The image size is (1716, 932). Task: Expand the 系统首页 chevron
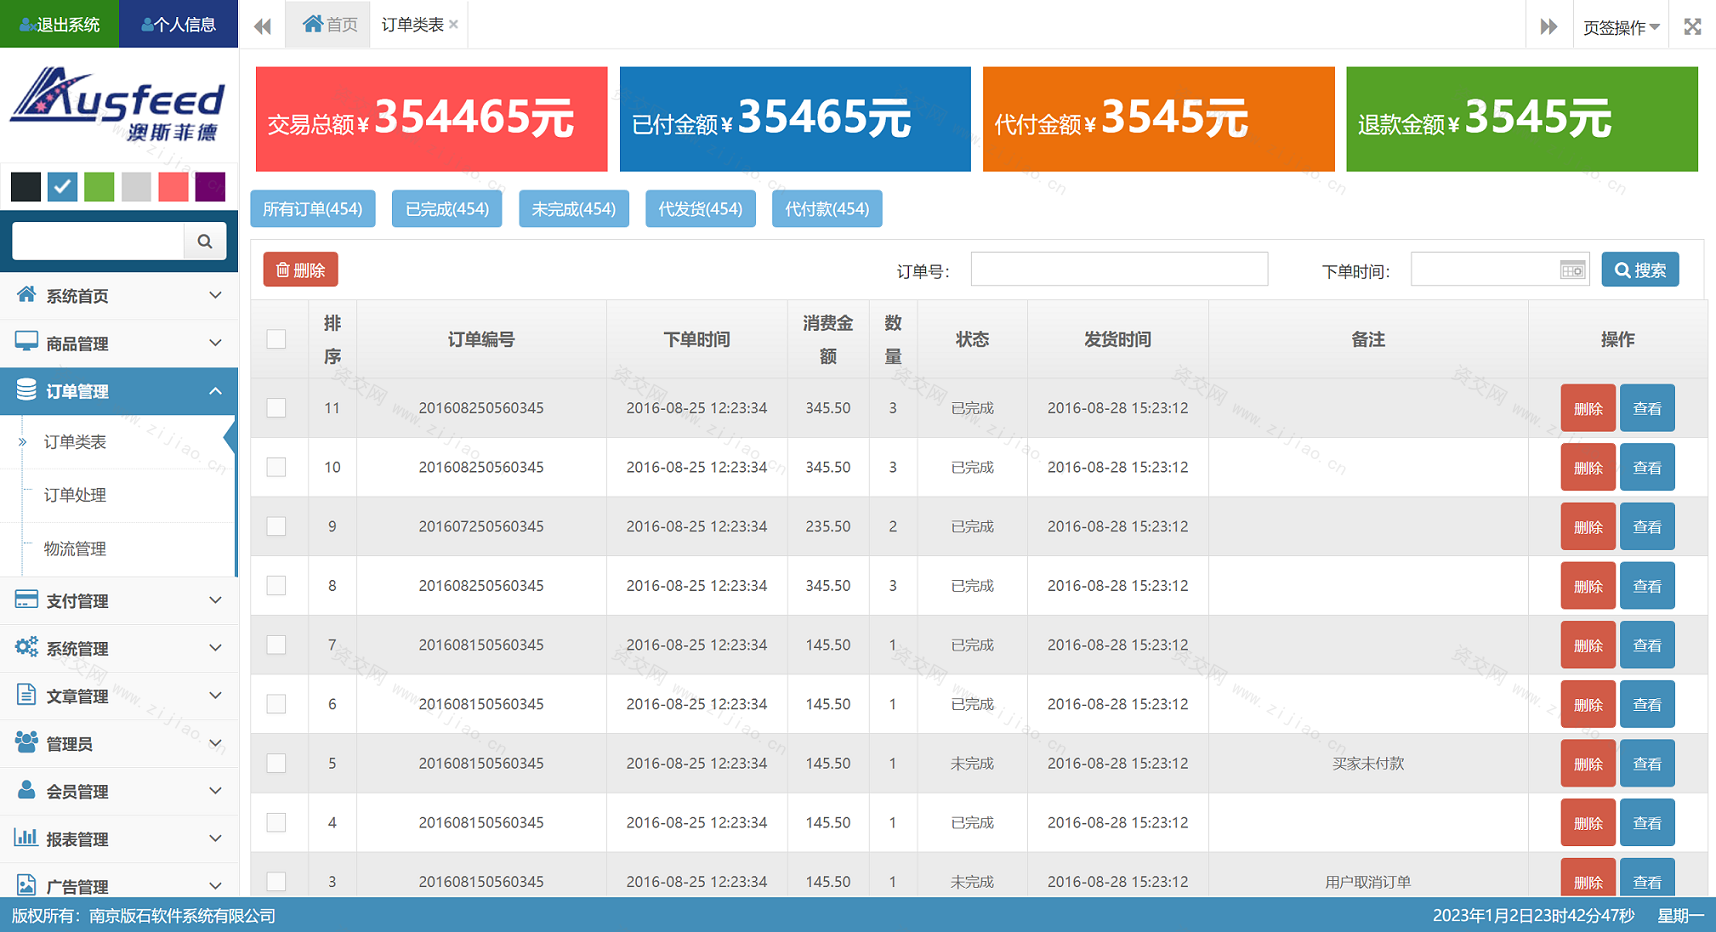(215, 295)
